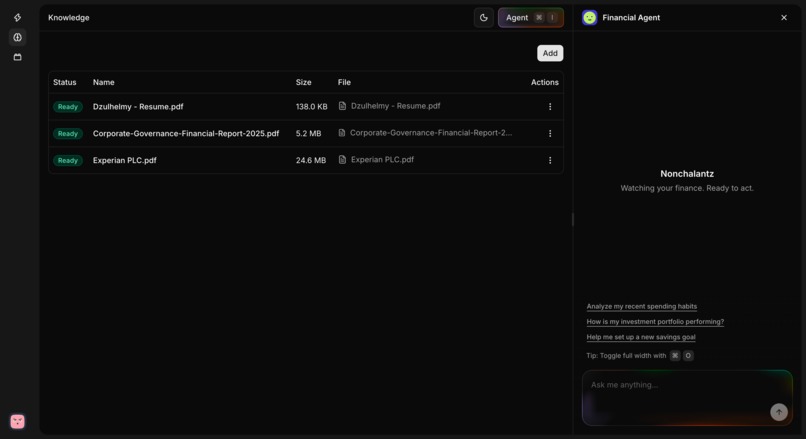Click the 5.2 MB size value
This screenshot has width=806, height=439.
(308, 133)
